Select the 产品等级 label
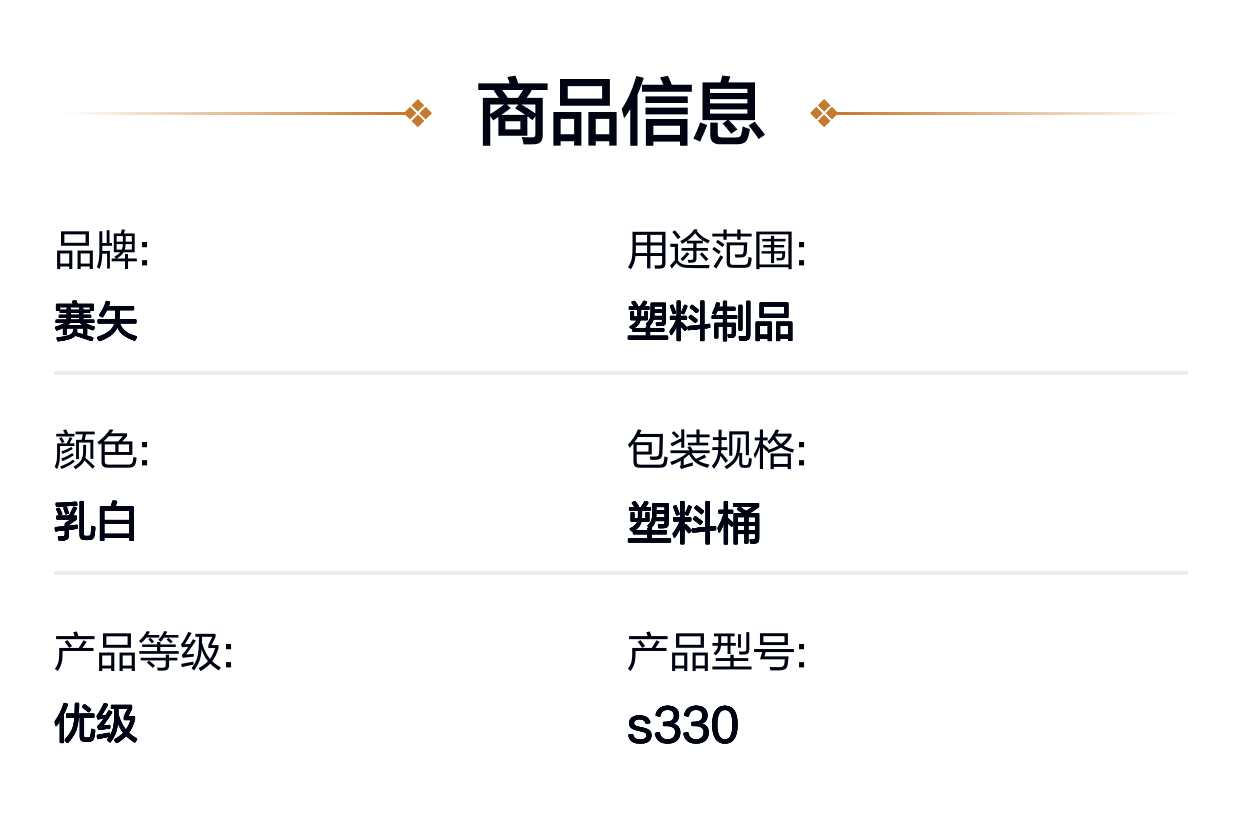 (x=144, y=652)
